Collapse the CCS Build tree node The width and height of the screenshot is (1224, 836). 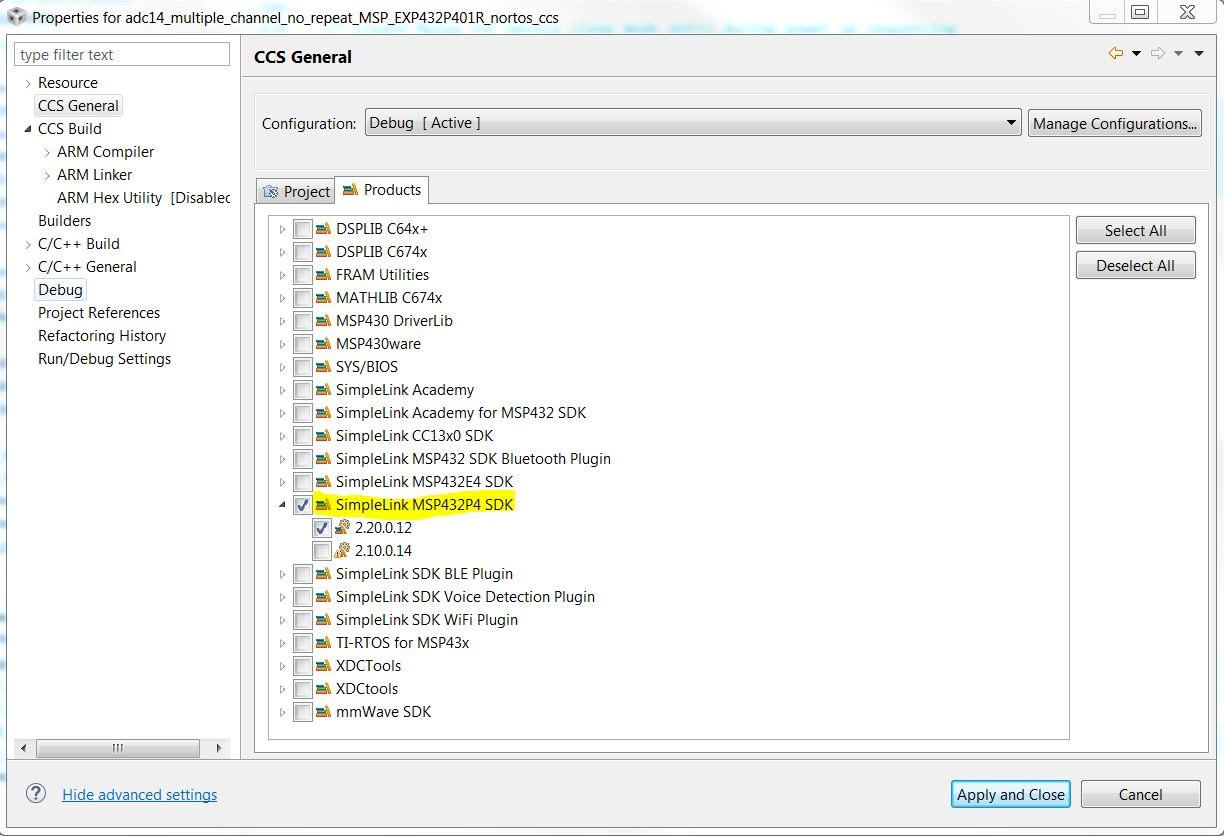[x=28, y=129]
